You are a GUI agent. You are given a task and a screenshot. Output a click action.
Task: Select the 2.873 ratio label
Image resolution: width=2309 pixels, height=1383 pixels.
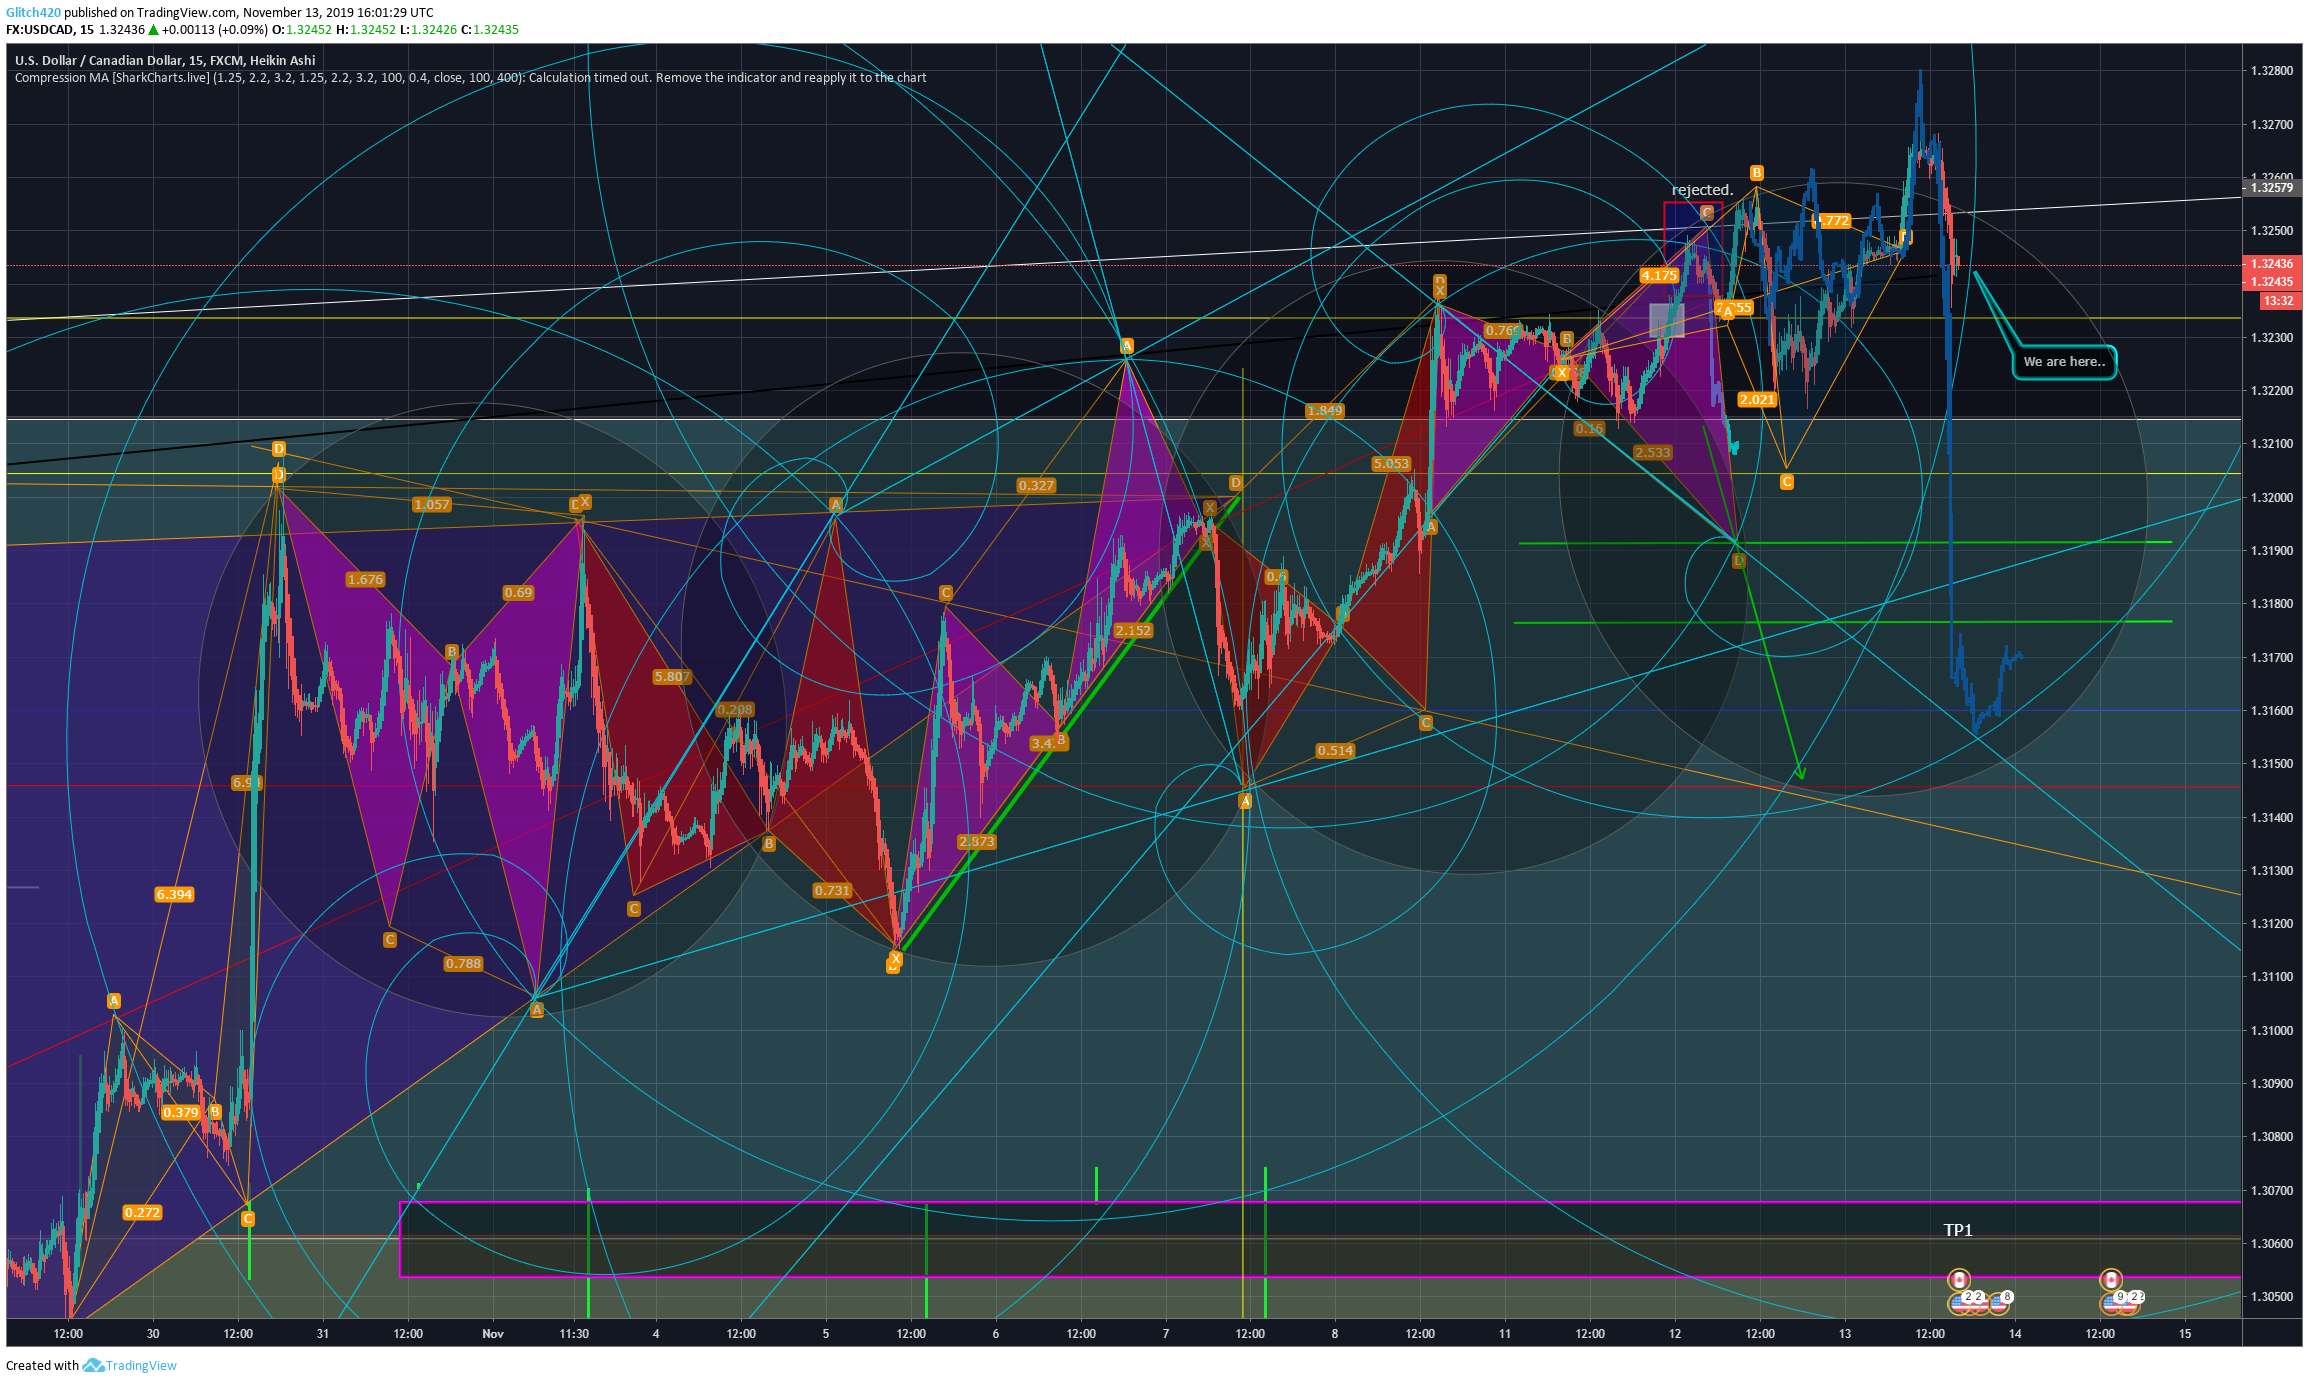tap(976, 842)
